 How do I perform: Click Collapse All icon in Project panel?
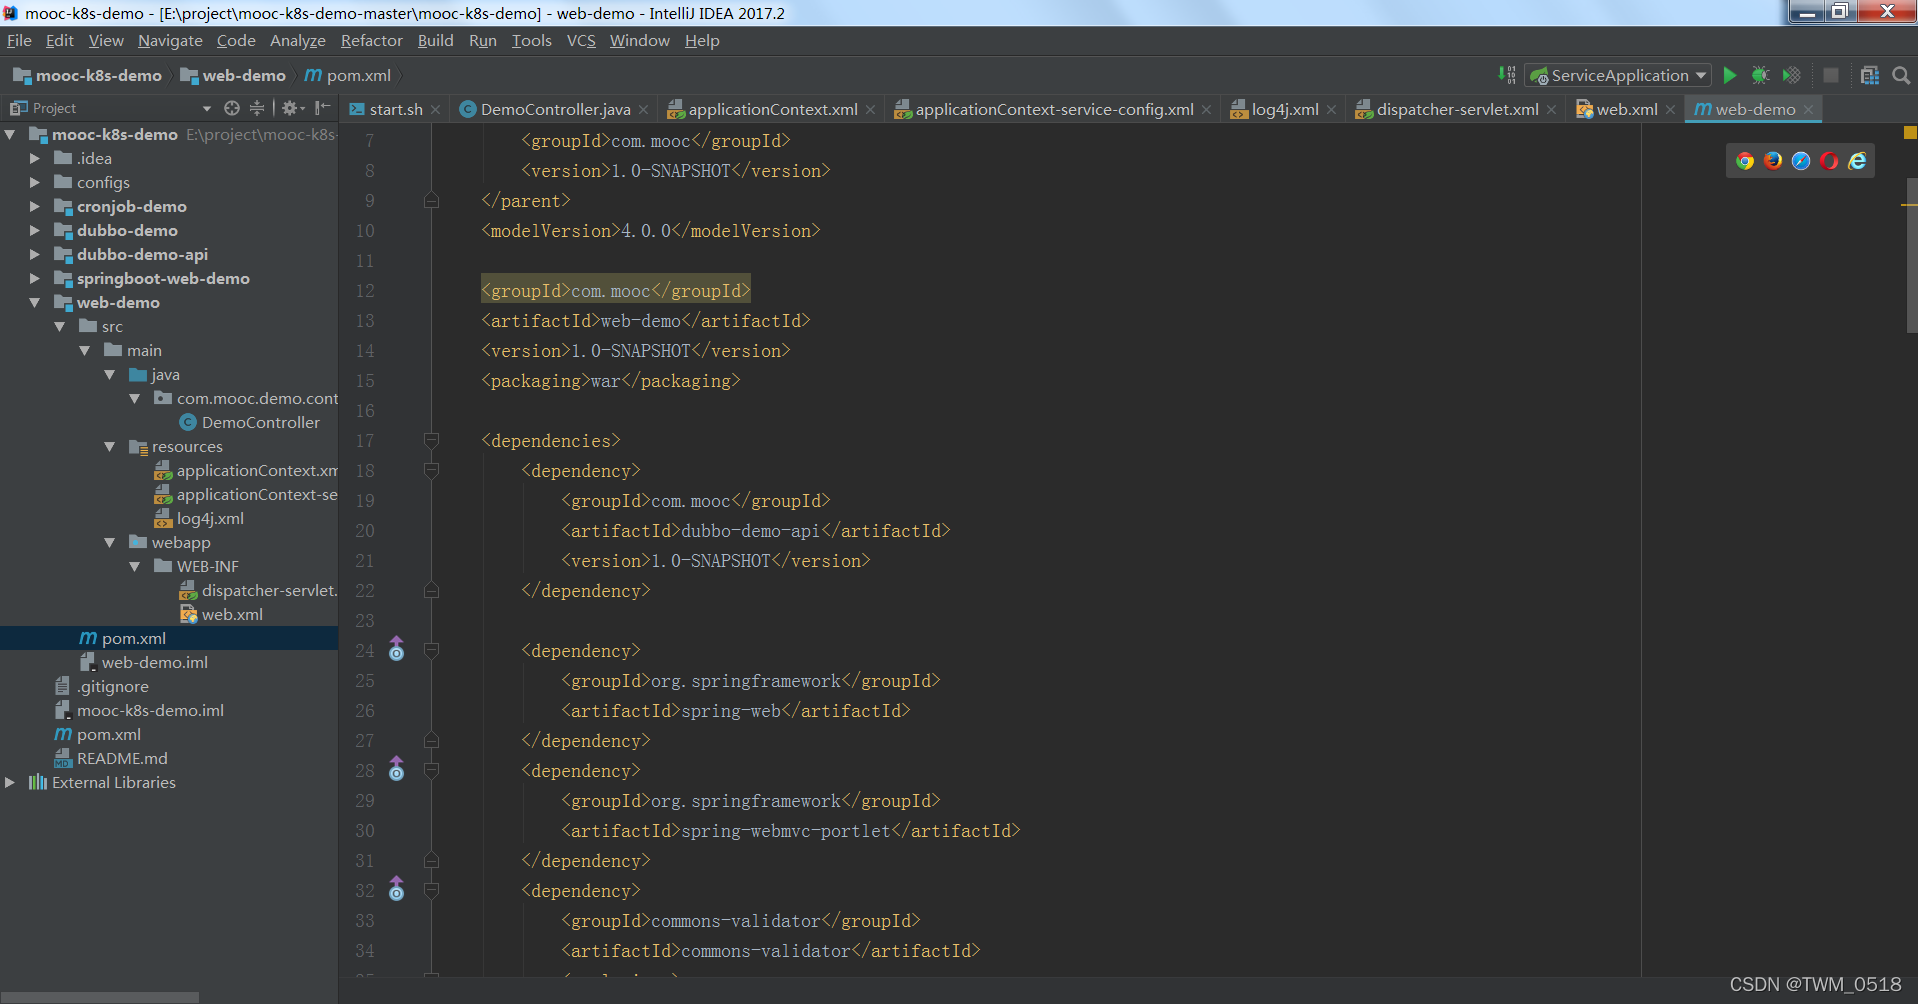(x=257, y=108)
